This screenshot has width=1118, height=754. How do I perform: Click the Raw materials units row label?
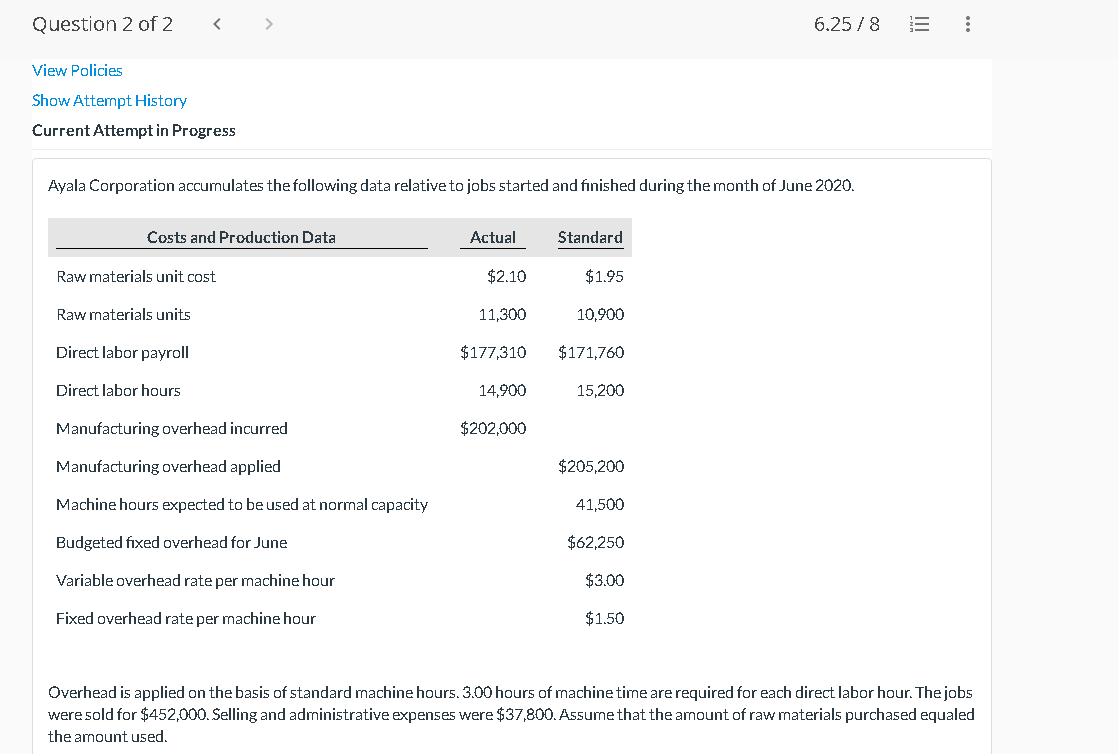[x=123, y=315]
